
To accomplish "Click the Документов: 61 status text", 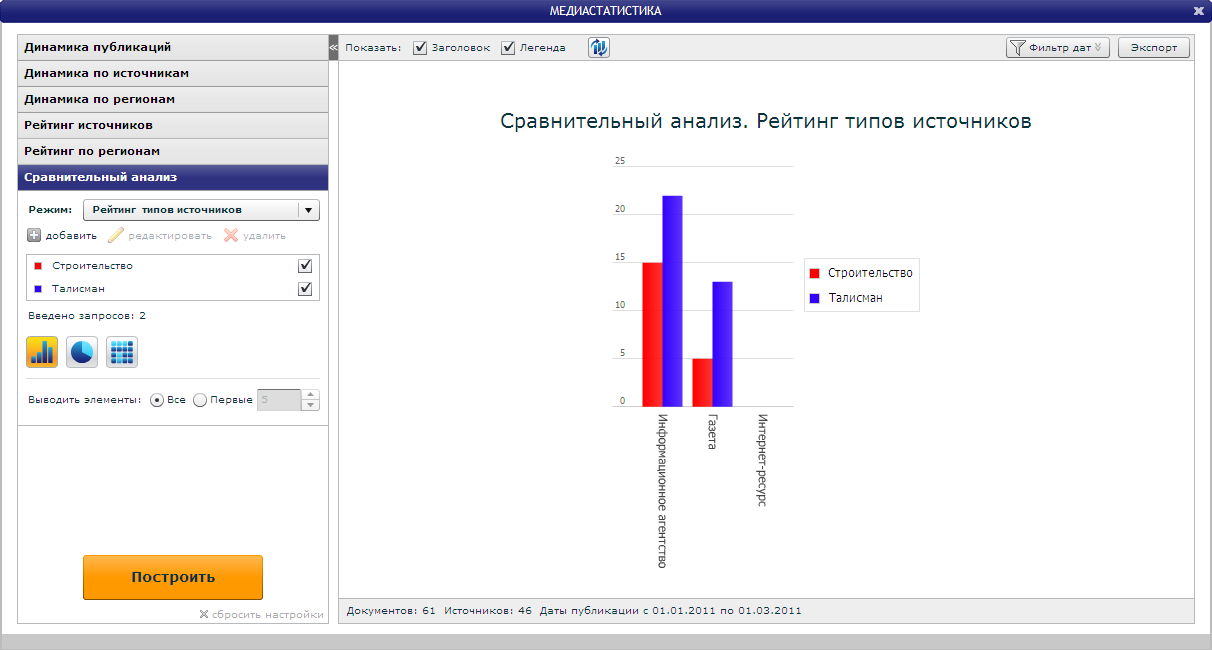I will [390, 610].
